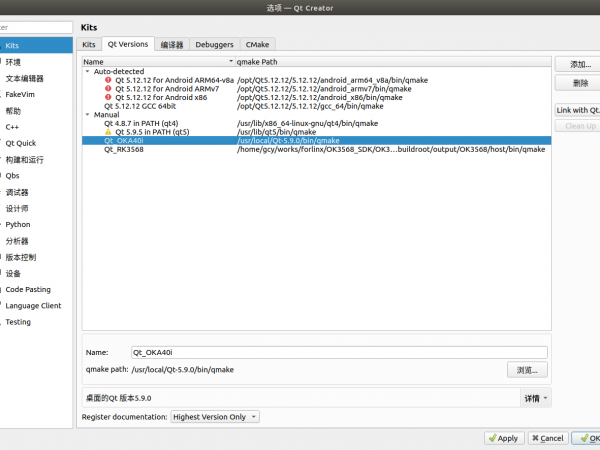Click the error icon beside Android x86

[109, 97]
